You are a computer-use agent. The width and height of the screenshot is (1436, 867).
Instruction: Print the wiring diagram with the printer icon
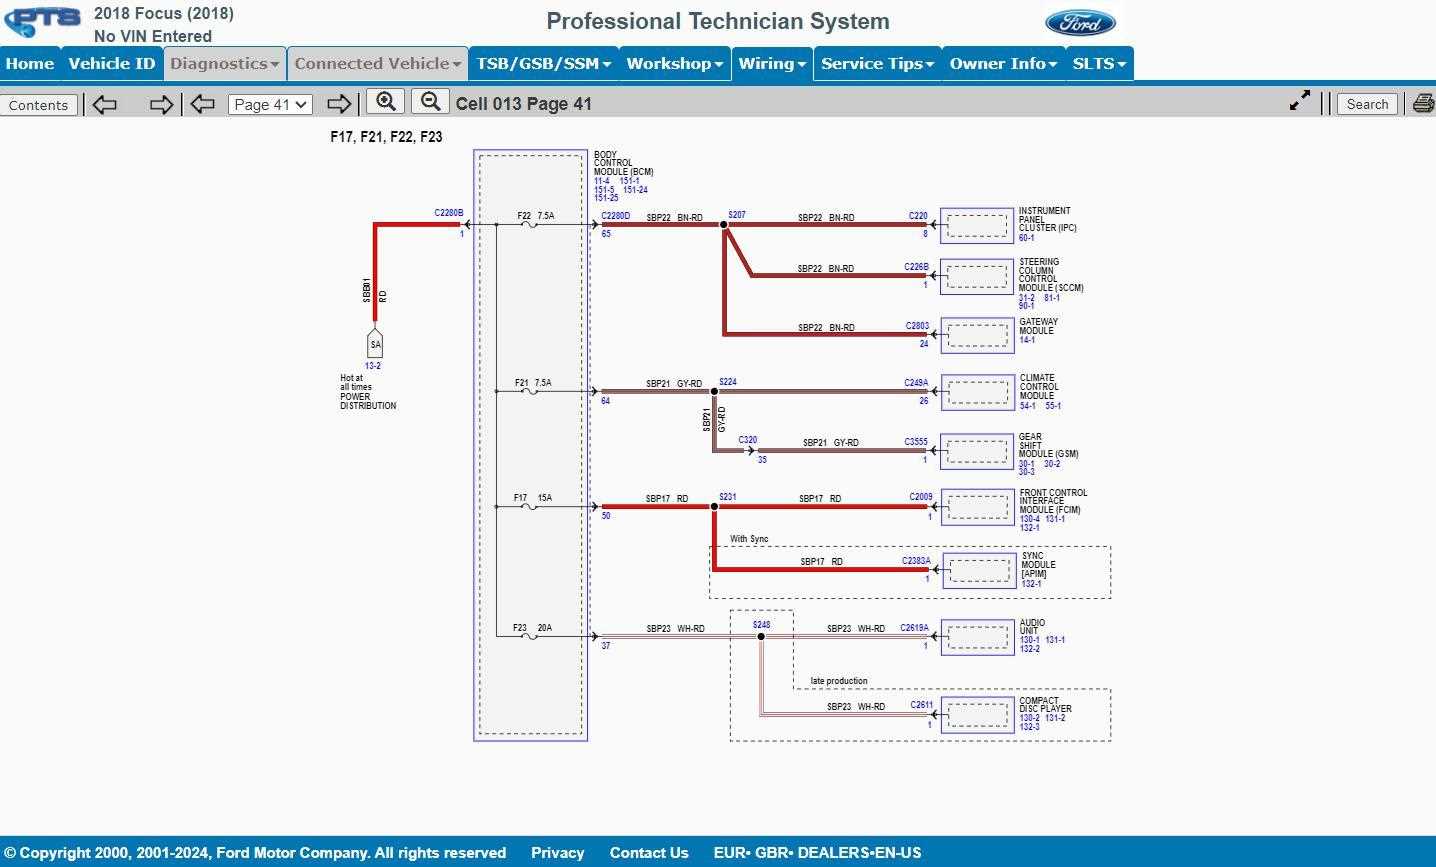click(x=1423, y=103)
